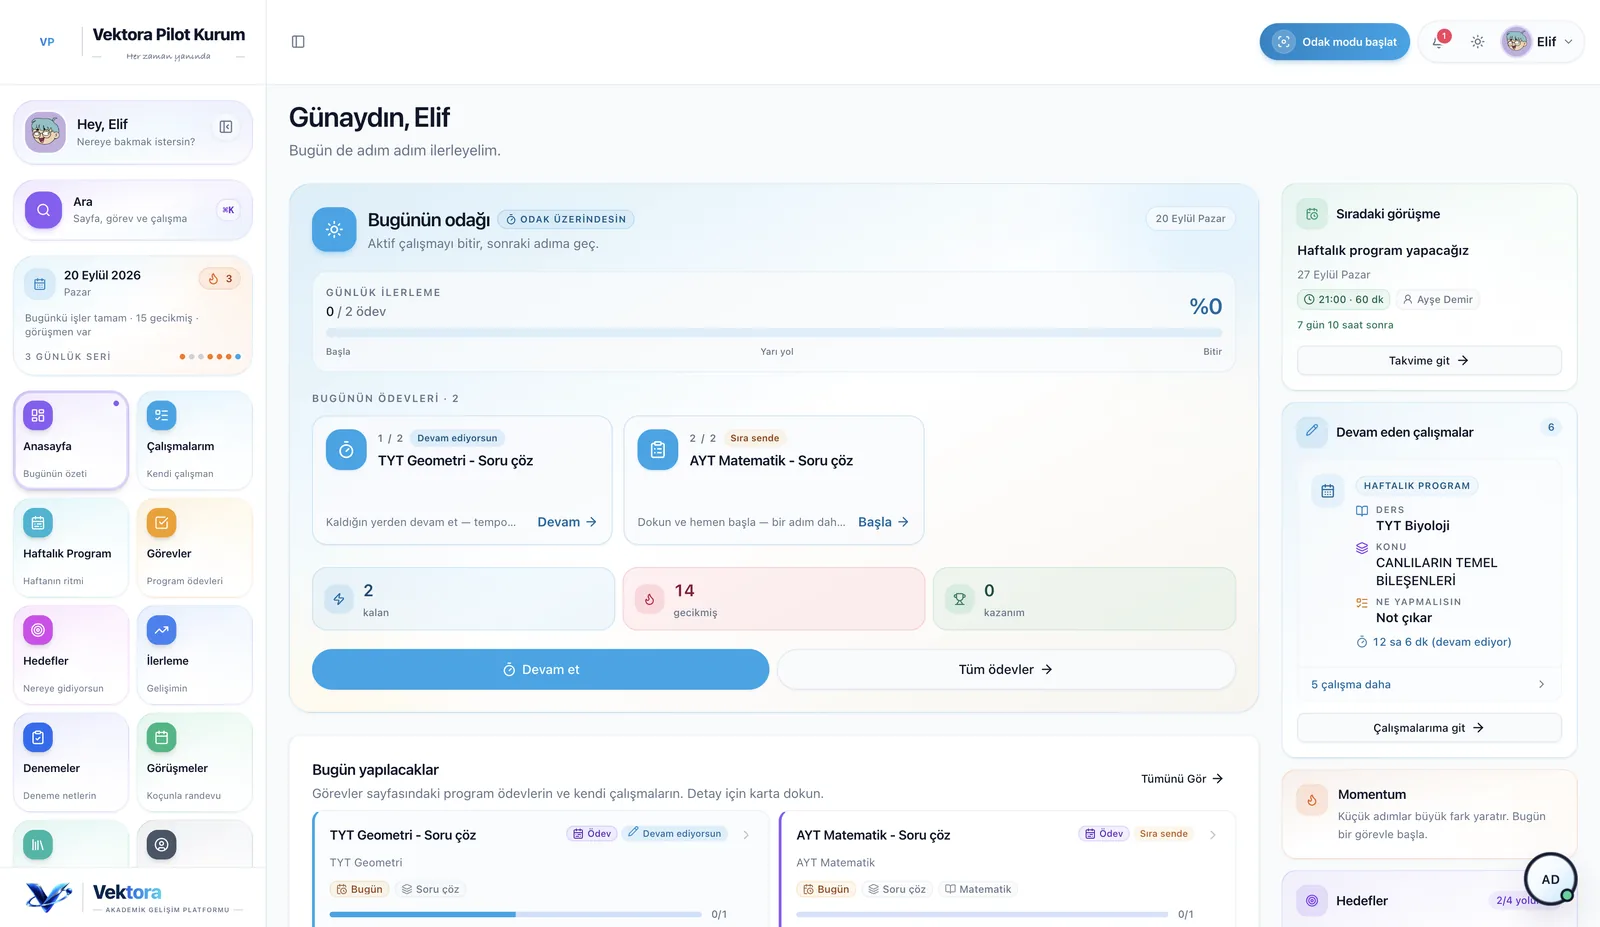Open the Görevler section
The width and height of the screenshot is (1600, 927).
(194, 548)
